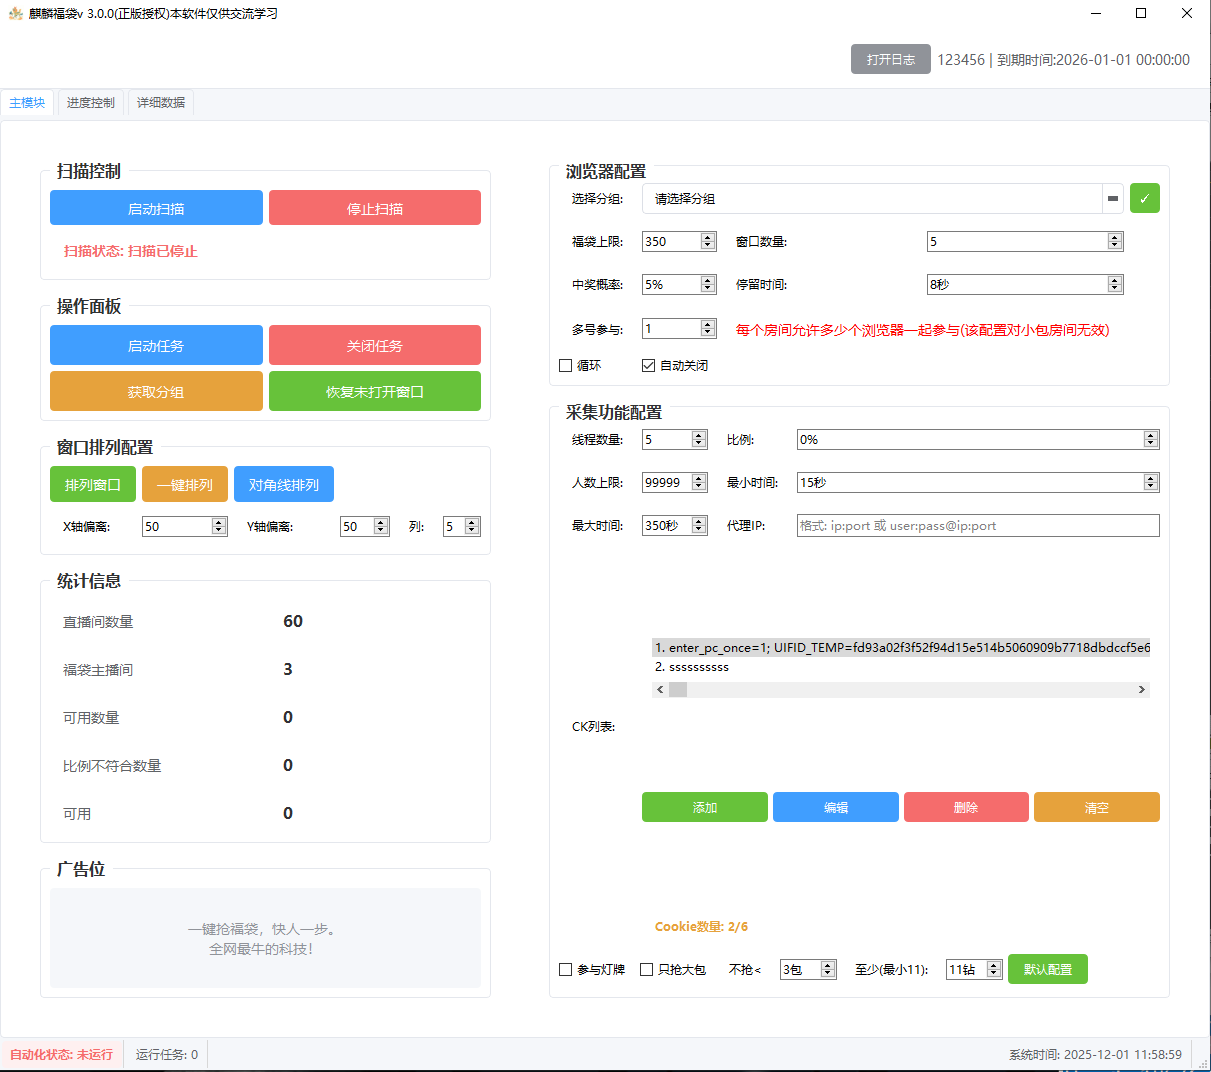1211x1072 pixels.
Task: Enable the 循环 checkbox
Action: tap(566, 366)
